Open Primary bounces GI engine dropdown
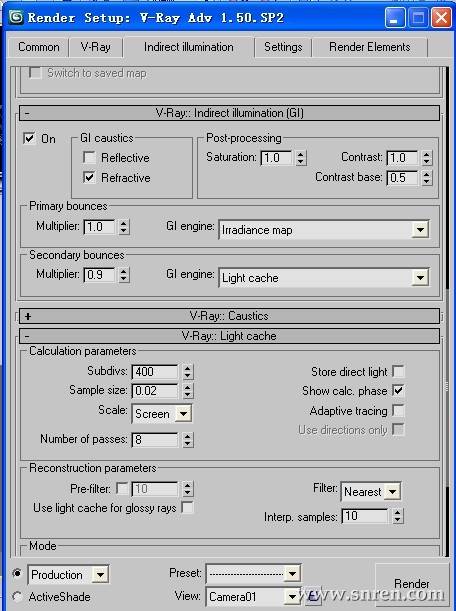The image size is (456, 611). tap(324, 230)
